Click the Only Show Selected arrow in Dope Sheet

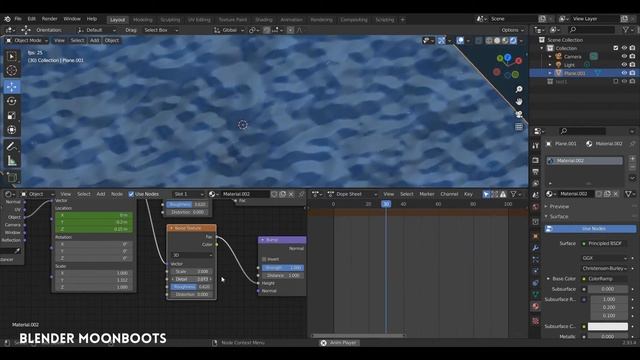[x=486, y=194]
